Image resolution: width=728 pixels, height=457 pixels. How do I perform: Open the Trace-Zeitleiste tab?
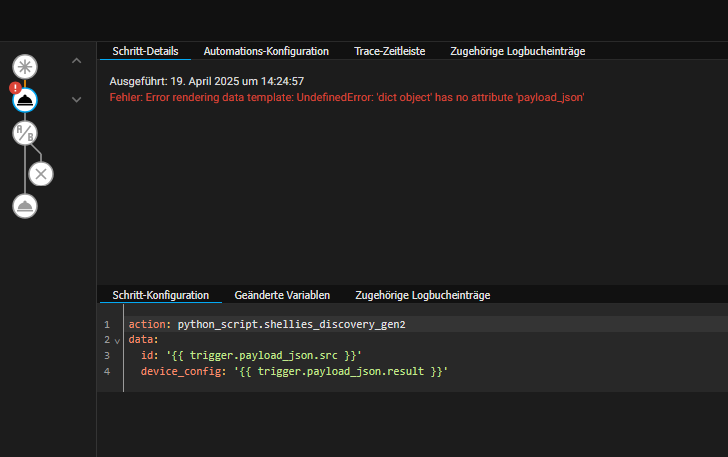(x=390, y=51)
